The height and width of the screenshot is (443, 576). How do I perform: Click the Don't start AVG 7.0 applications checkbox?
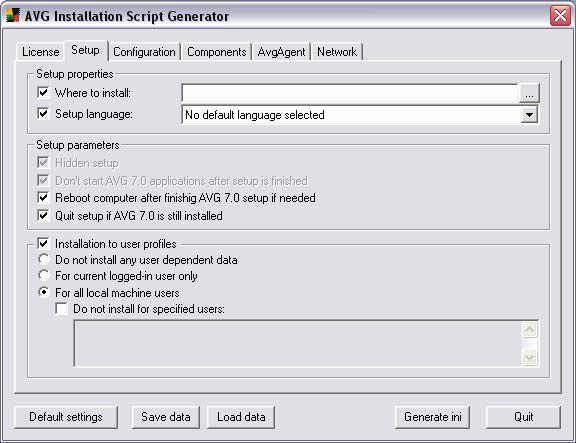point(43,180)
